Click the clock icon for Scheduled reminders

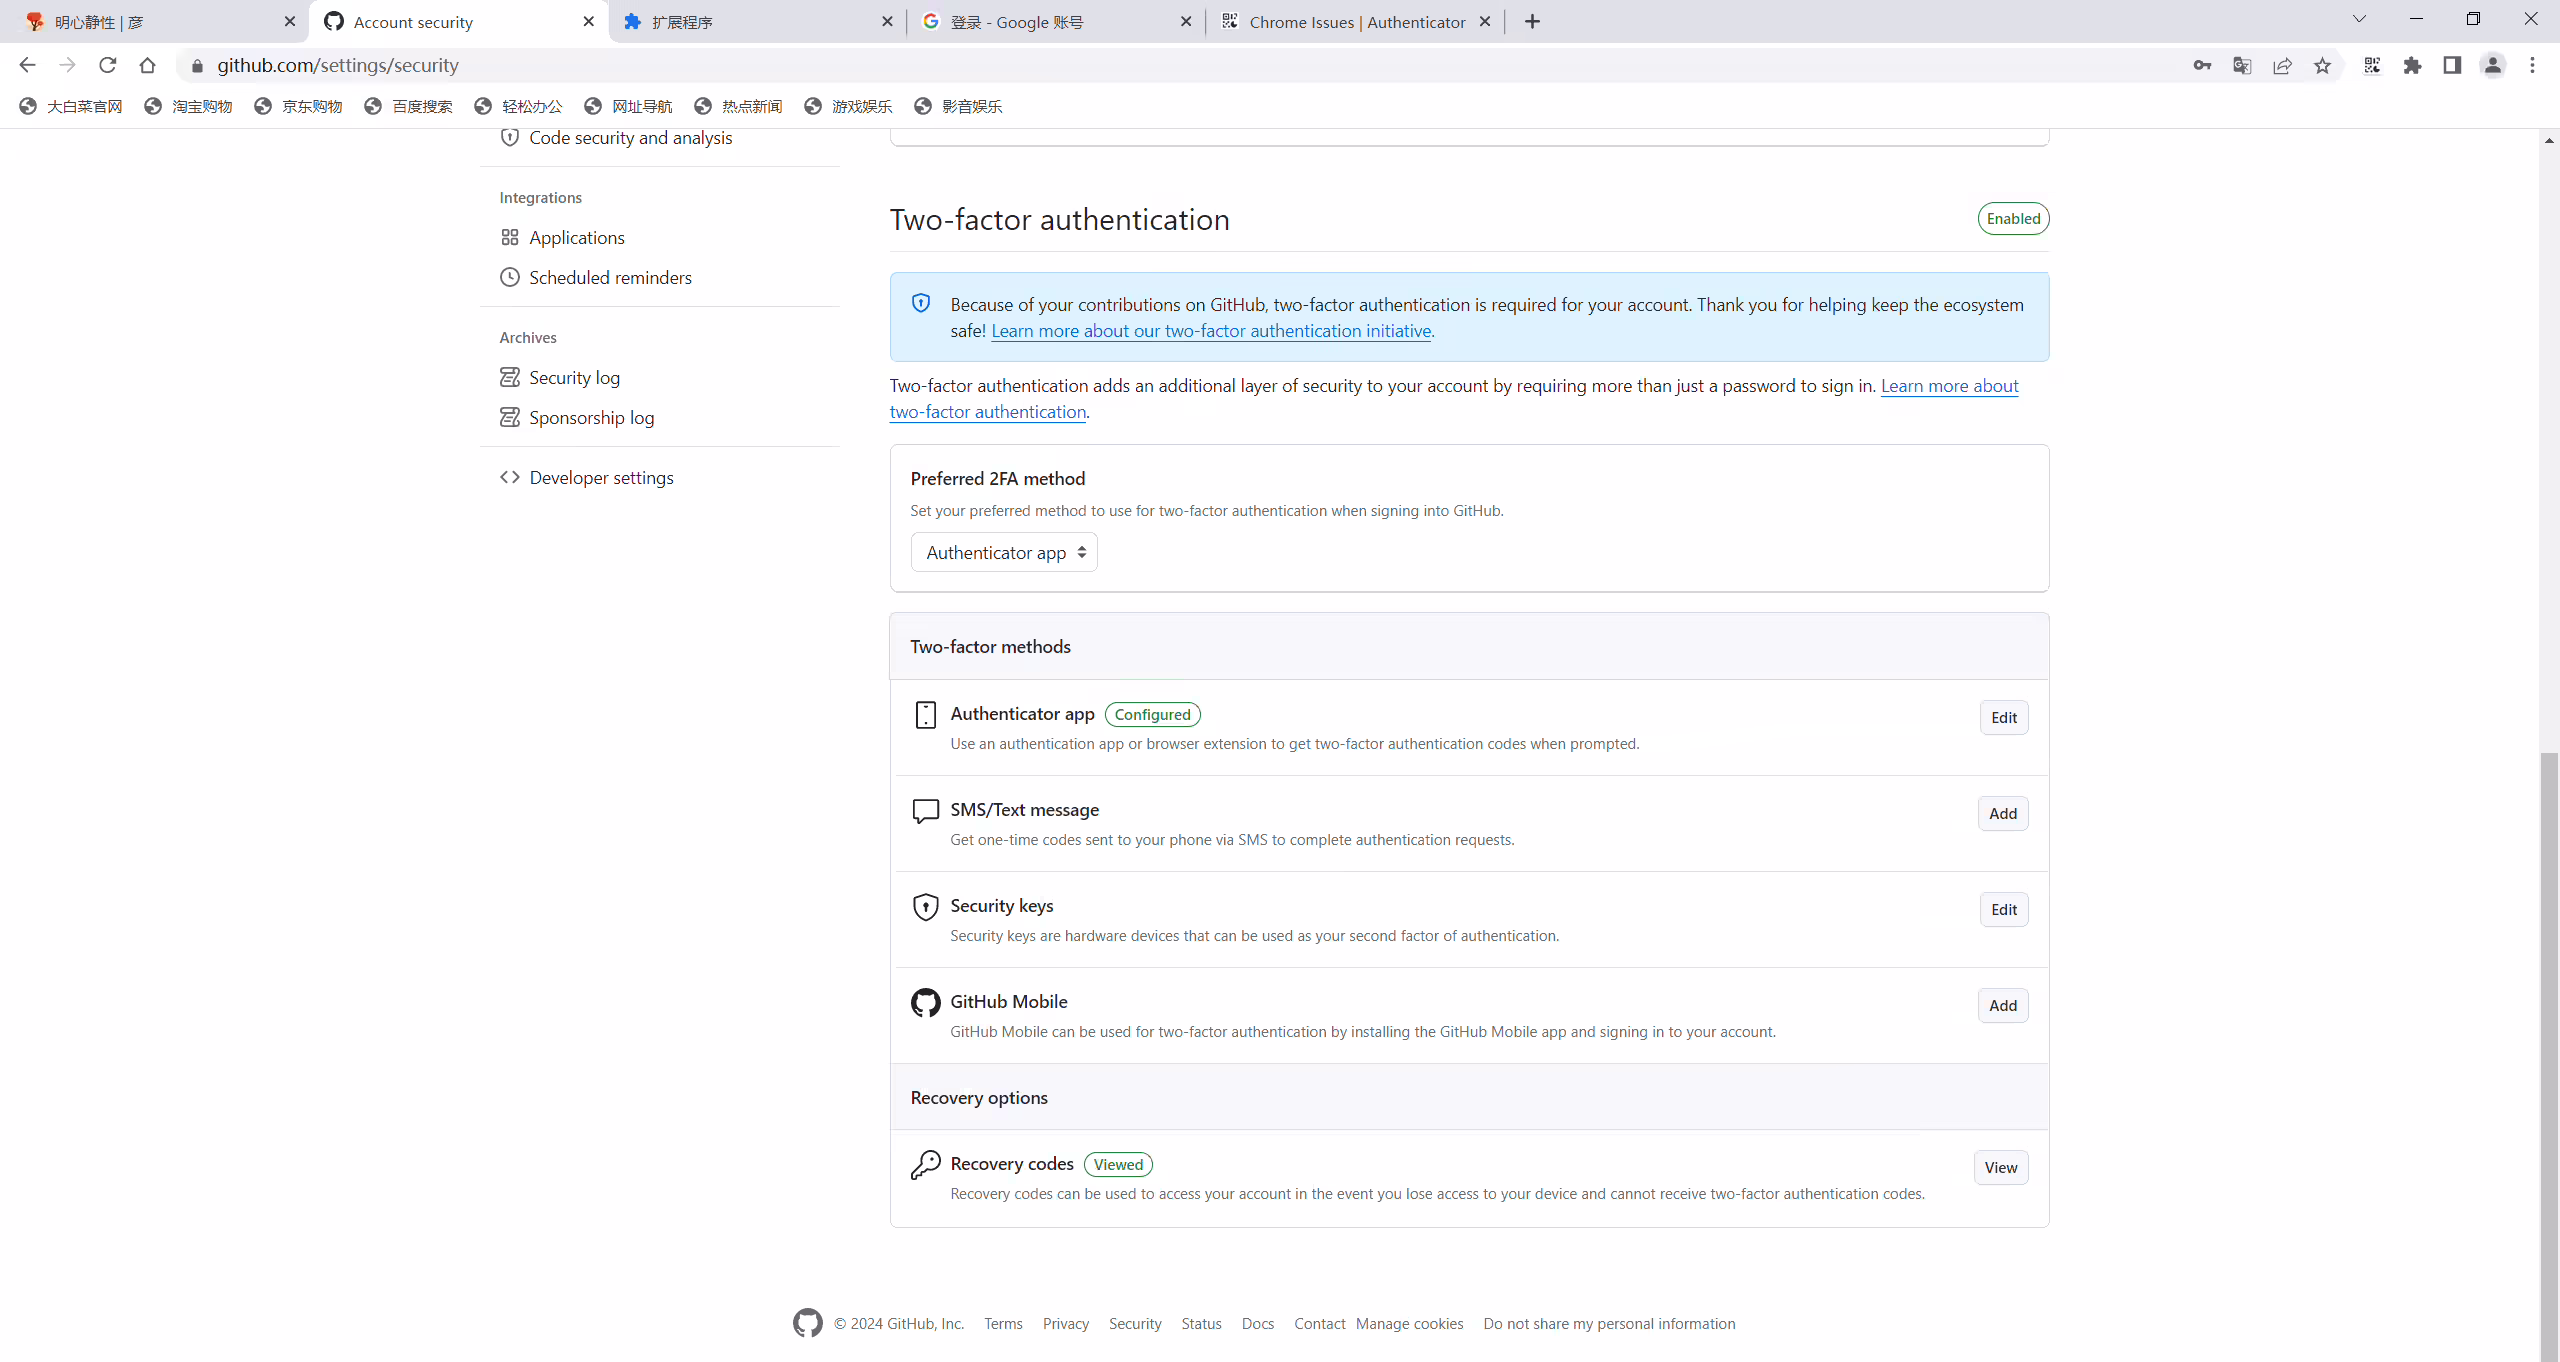pos(510,277)
